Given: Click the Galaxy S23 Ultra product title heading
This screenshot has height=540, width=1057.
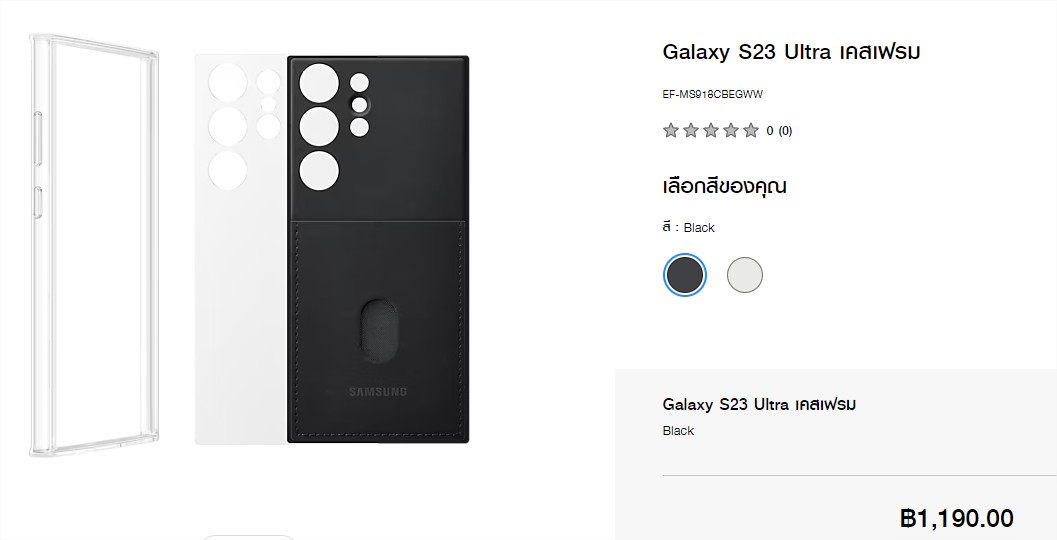Looking at the screenshot, I should point(791,52).
